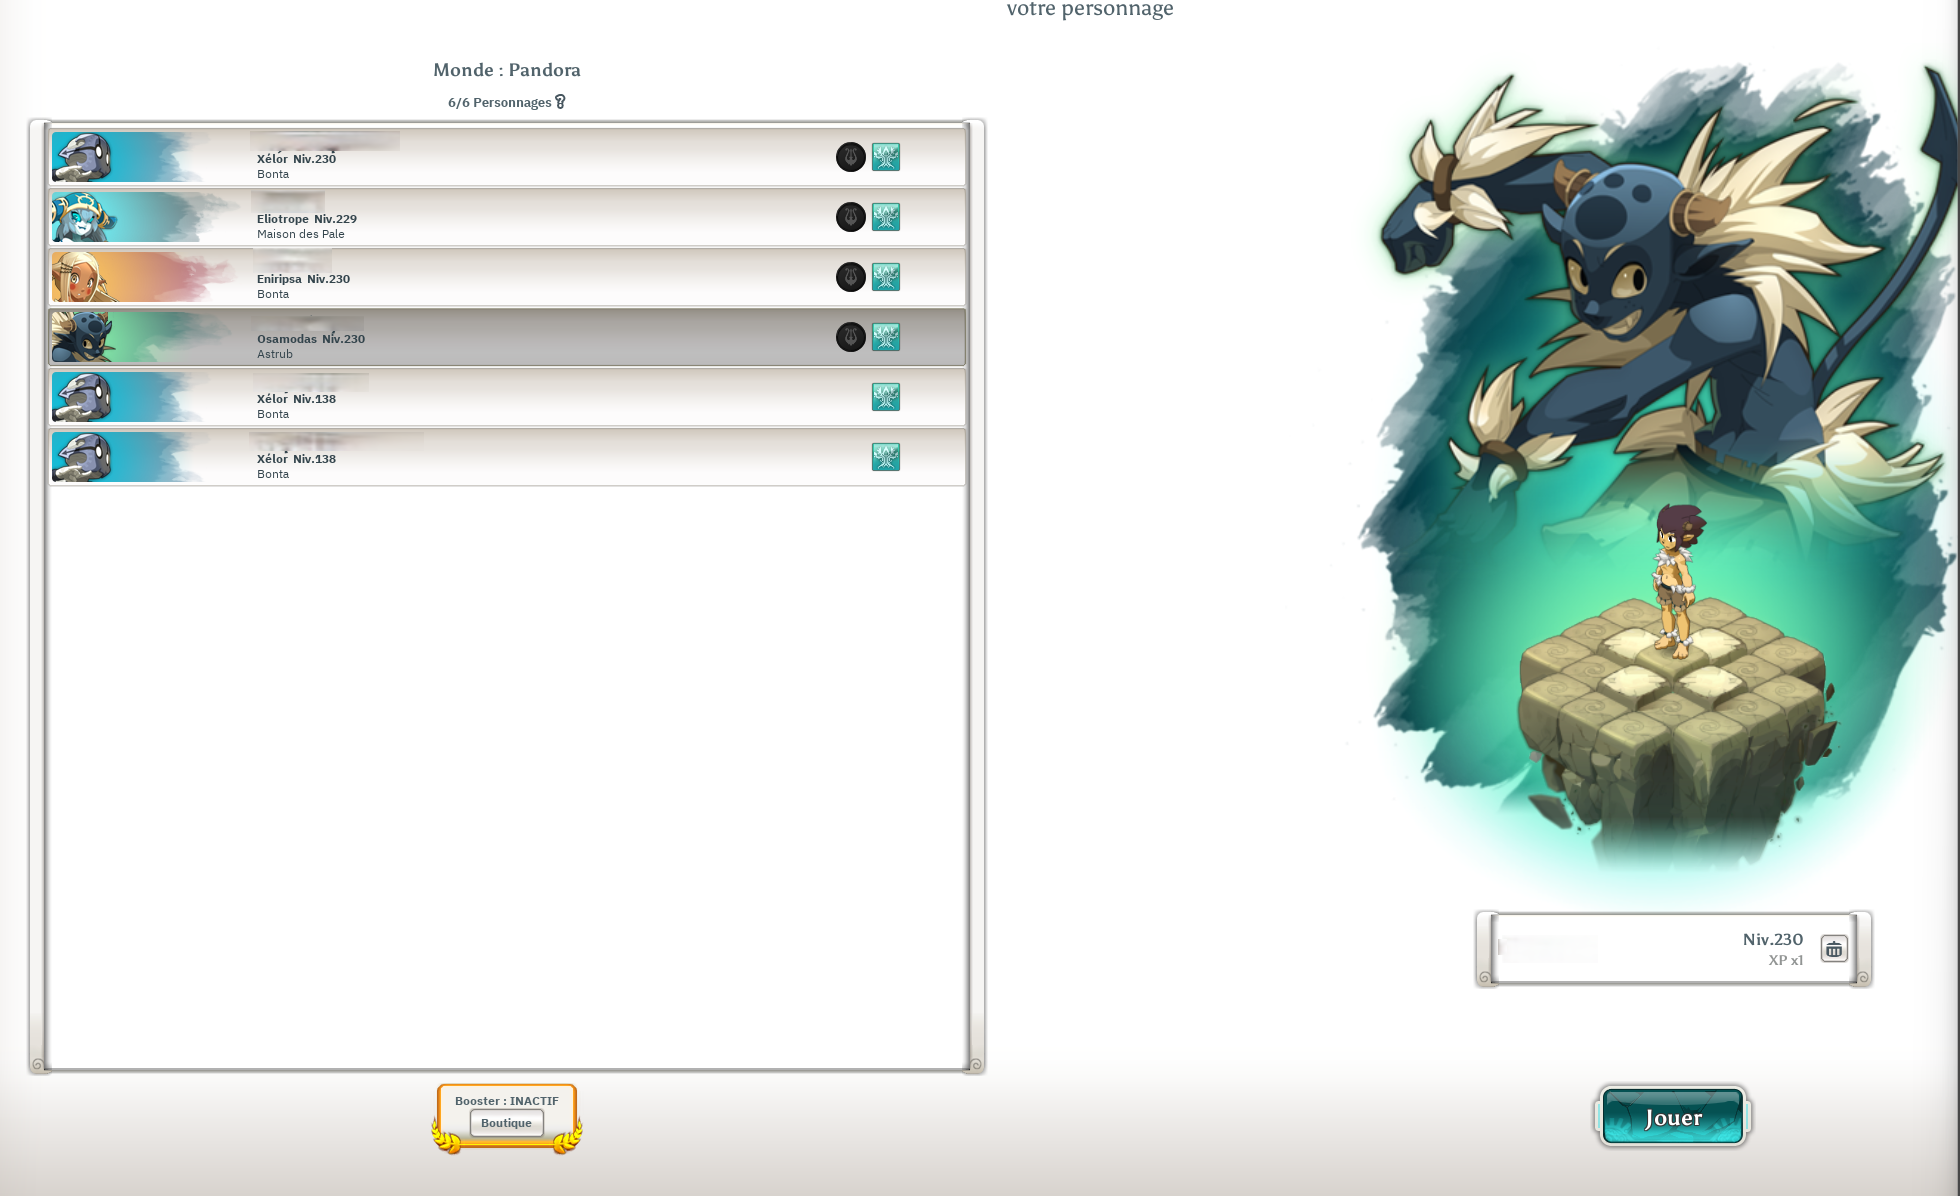The height and width of the screenshot is (1196, 1960).
Task: Click the black emblem in Xélor Niv.230 row
Action: tap(851, 157)
